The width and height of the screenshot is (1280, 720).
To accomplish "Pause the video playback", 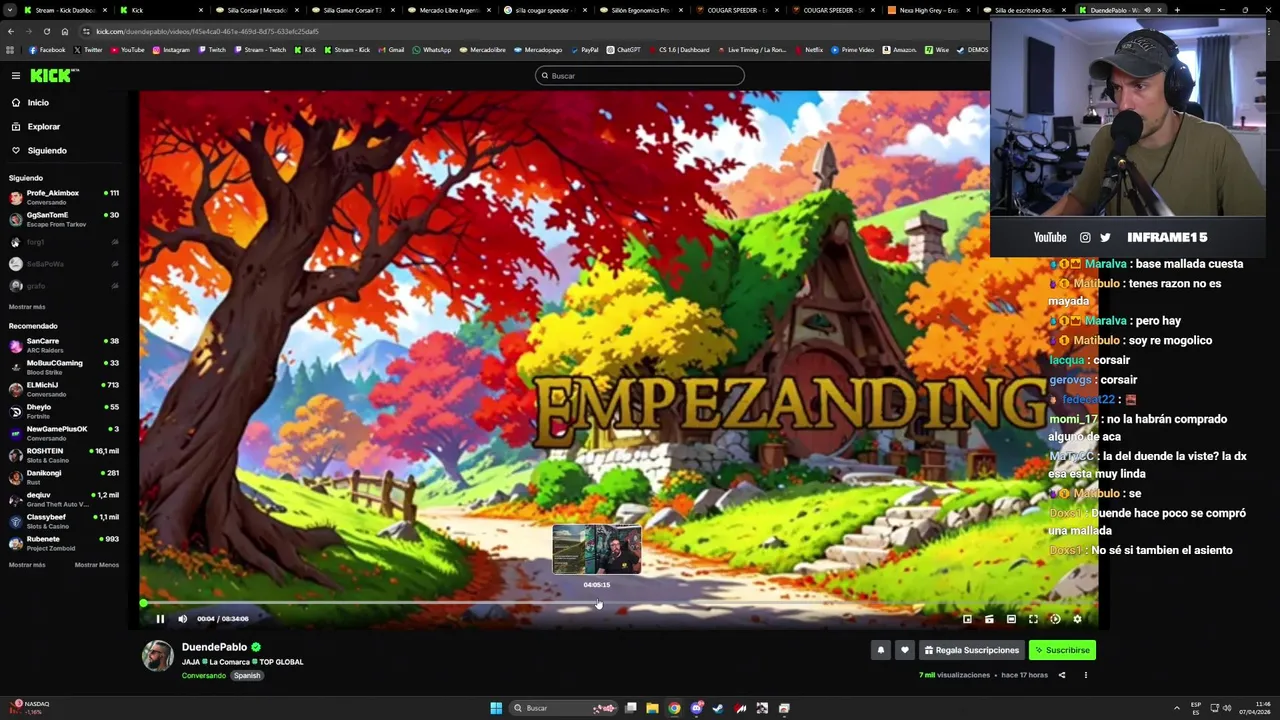I will tap(160, 619).
